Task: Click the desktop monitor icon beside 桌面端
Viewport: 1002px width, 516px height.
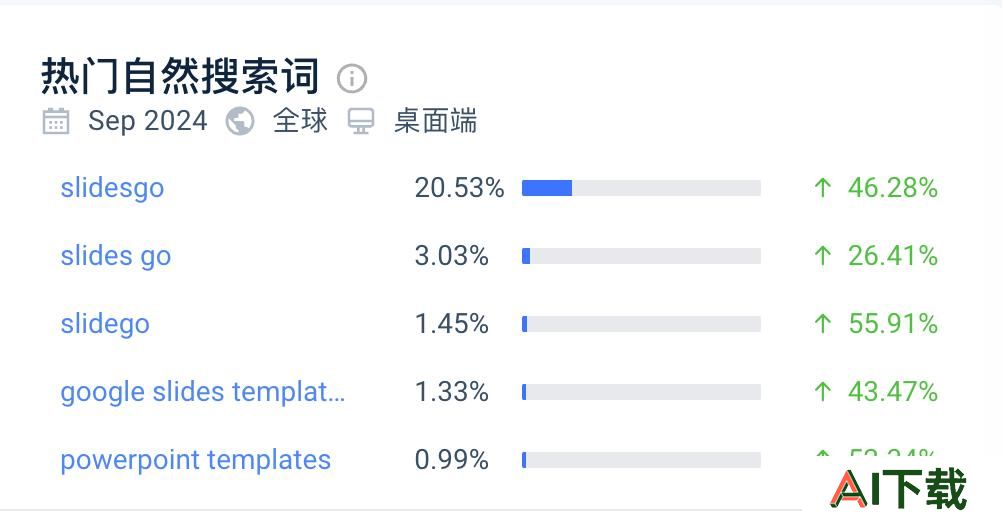Action: coord(360,121)
